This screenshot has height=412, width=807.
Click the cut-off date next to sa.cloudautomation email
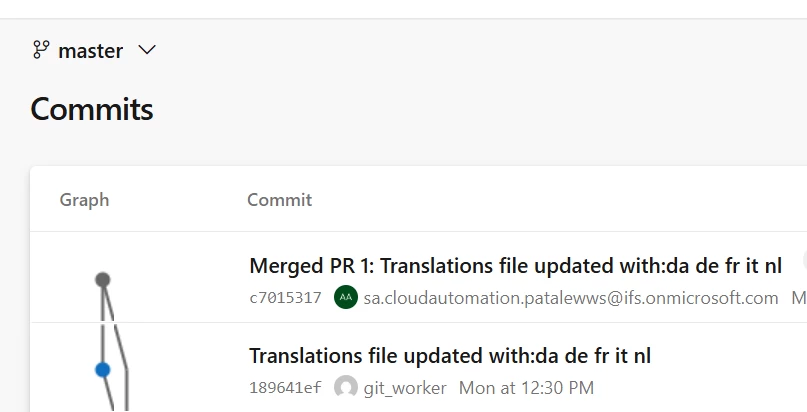pos(799,298)
